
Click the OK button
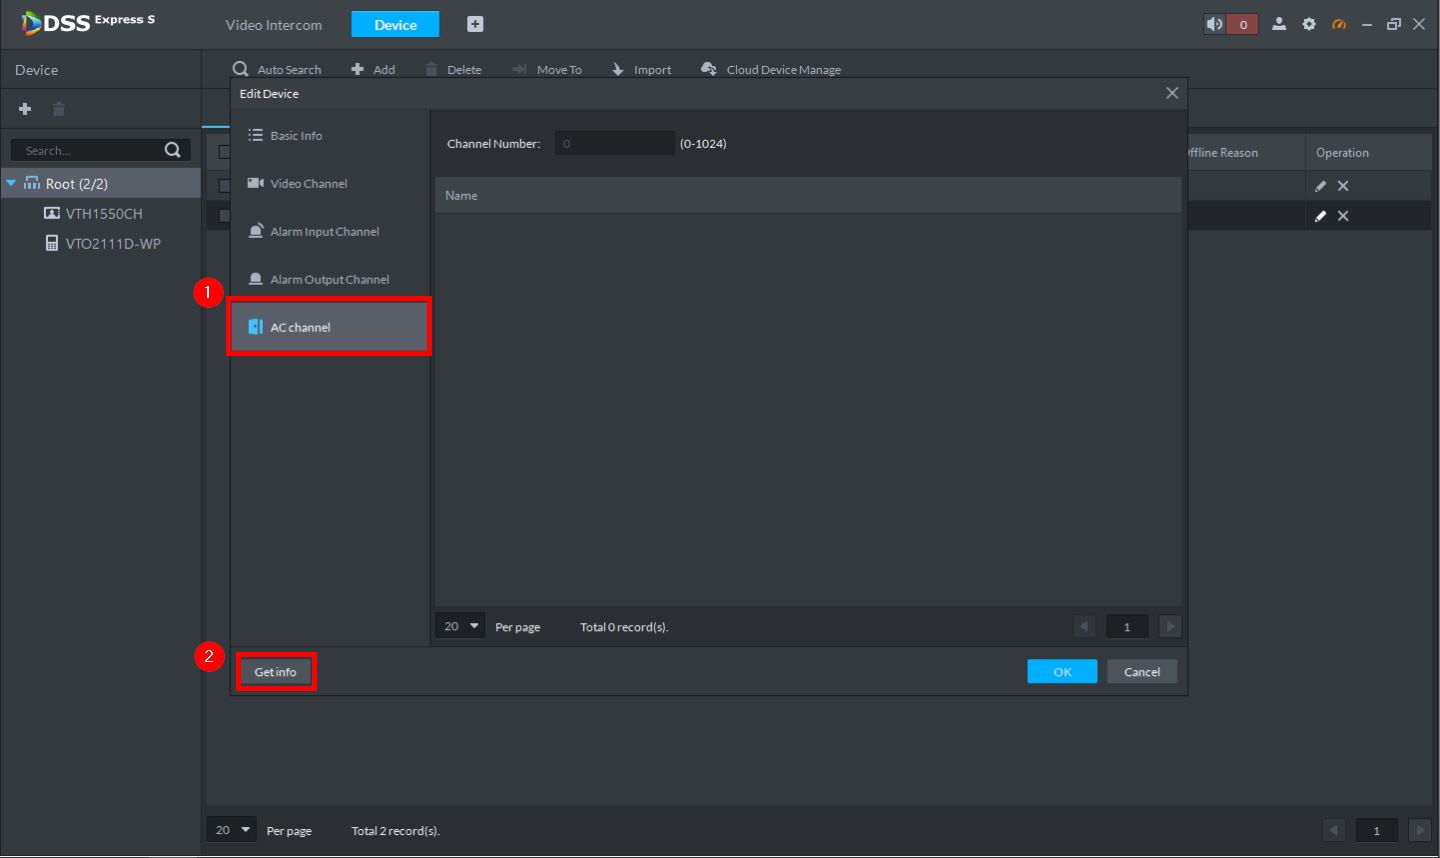point(1062,672)
